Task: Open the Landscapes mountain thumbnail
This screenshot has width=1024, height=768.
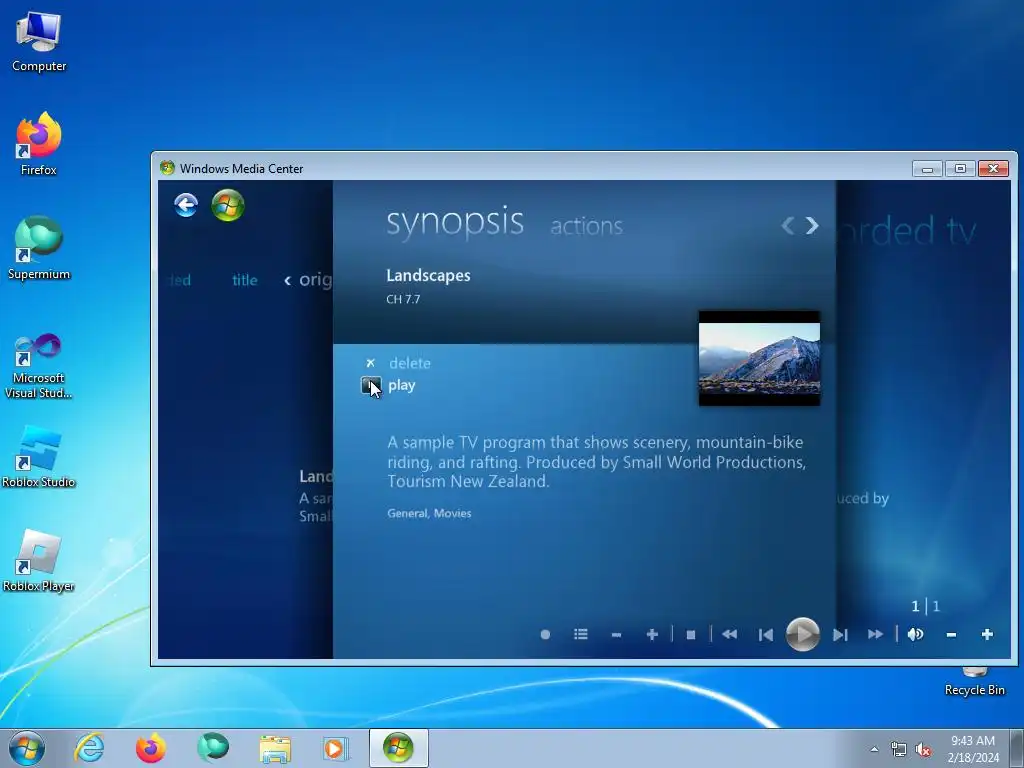Action: 759,358
